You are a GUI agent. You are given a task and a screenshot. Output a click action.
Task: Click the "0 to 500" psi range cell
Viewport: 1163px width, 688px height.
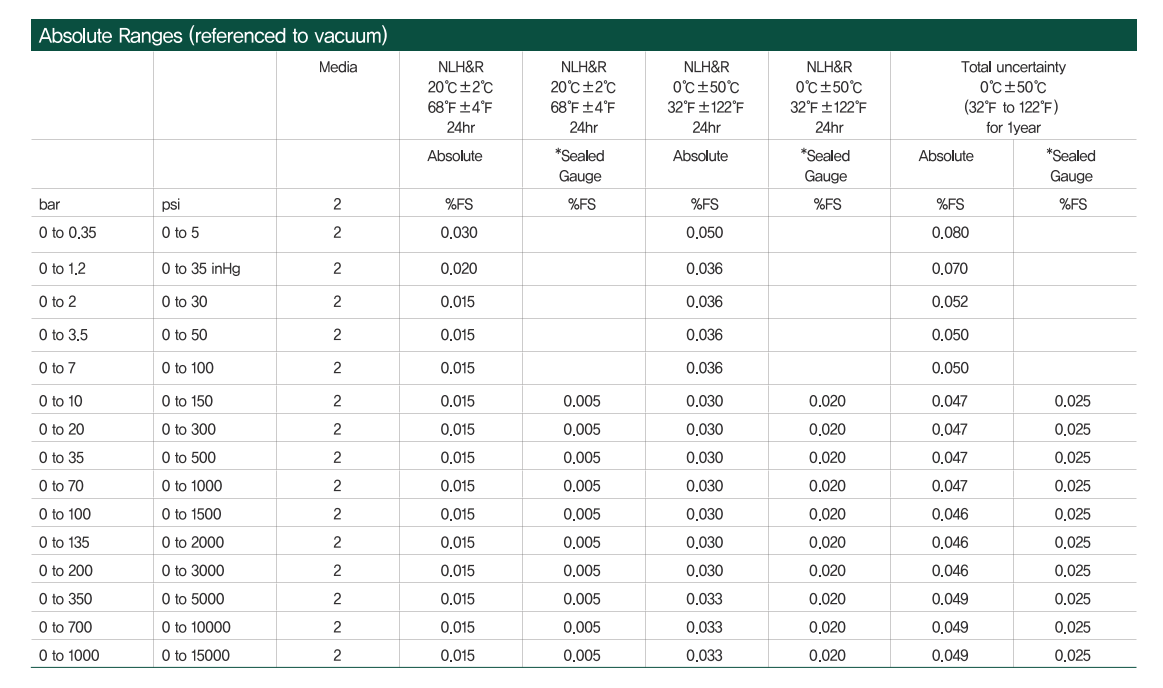[189, 458]
